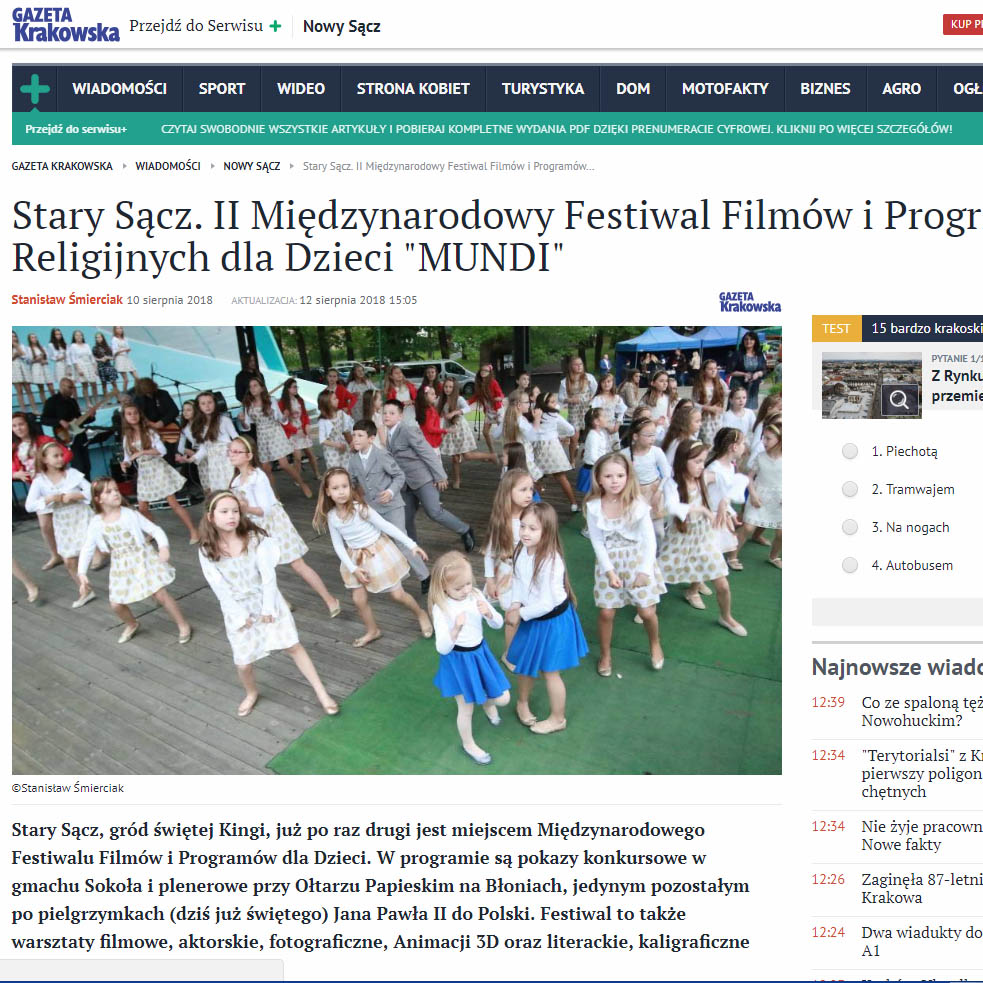Image resolution: width=983 pixels, height=983 pixels.
Task: Open the BIZNES menu item
Action: [825, 88]
